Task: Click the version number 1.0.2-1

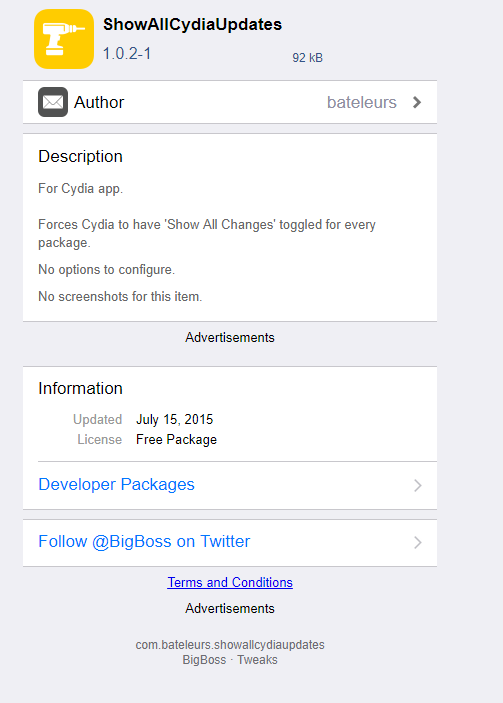Action: coord(127,53)
